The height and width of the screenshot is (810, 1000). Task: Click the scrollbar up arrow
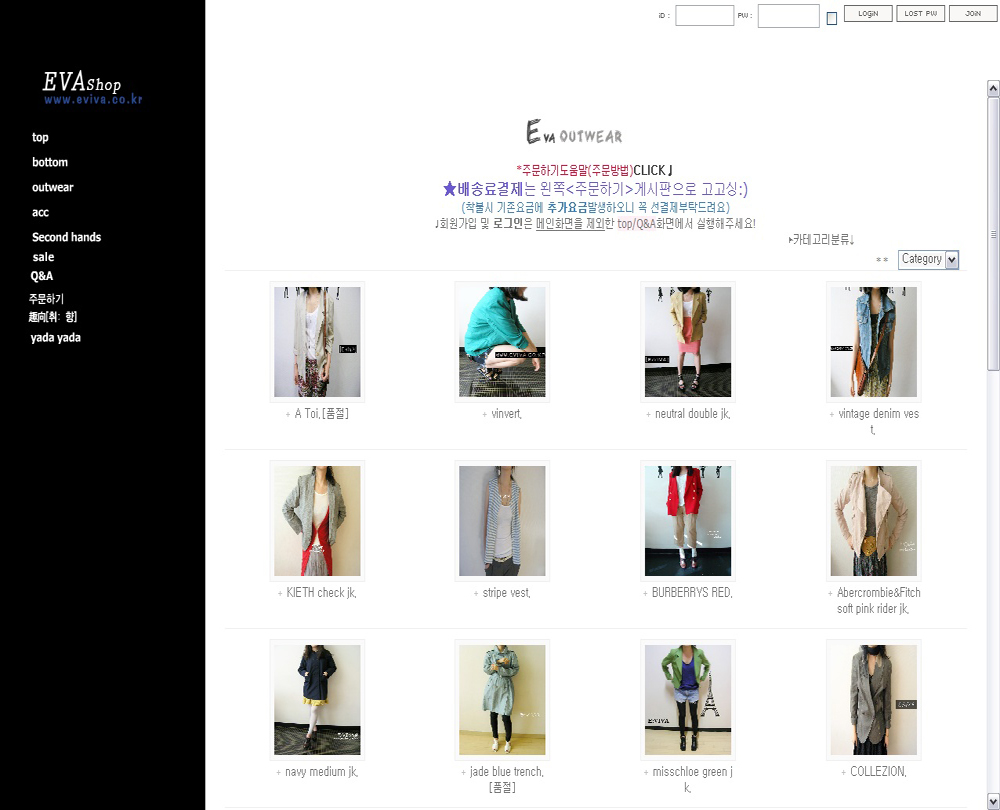(993, 89)
